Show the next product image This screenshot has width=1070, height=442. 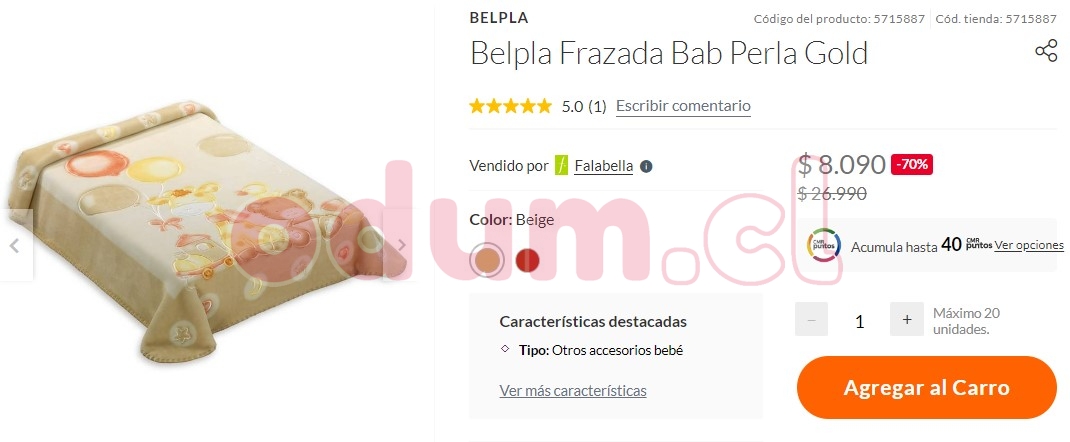pos(403,246)
